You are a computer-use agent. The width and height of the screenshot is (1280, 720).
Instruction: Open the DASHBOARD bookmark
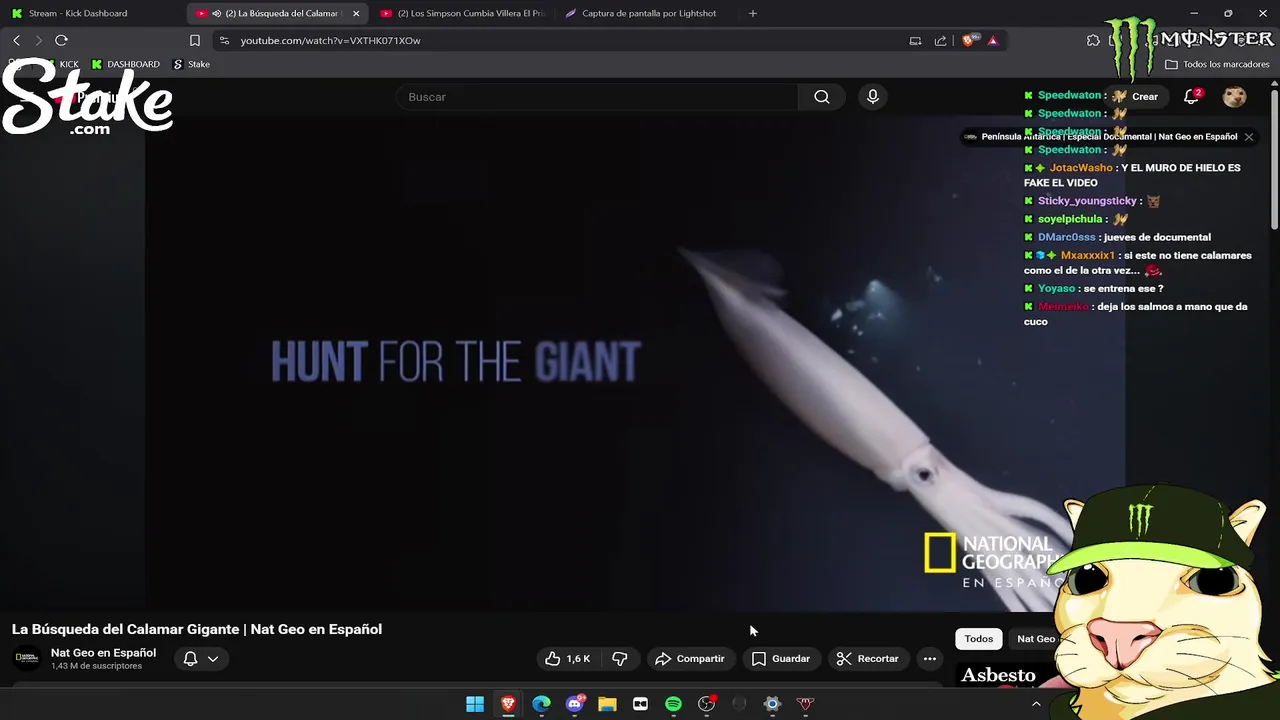click(126, 64)
